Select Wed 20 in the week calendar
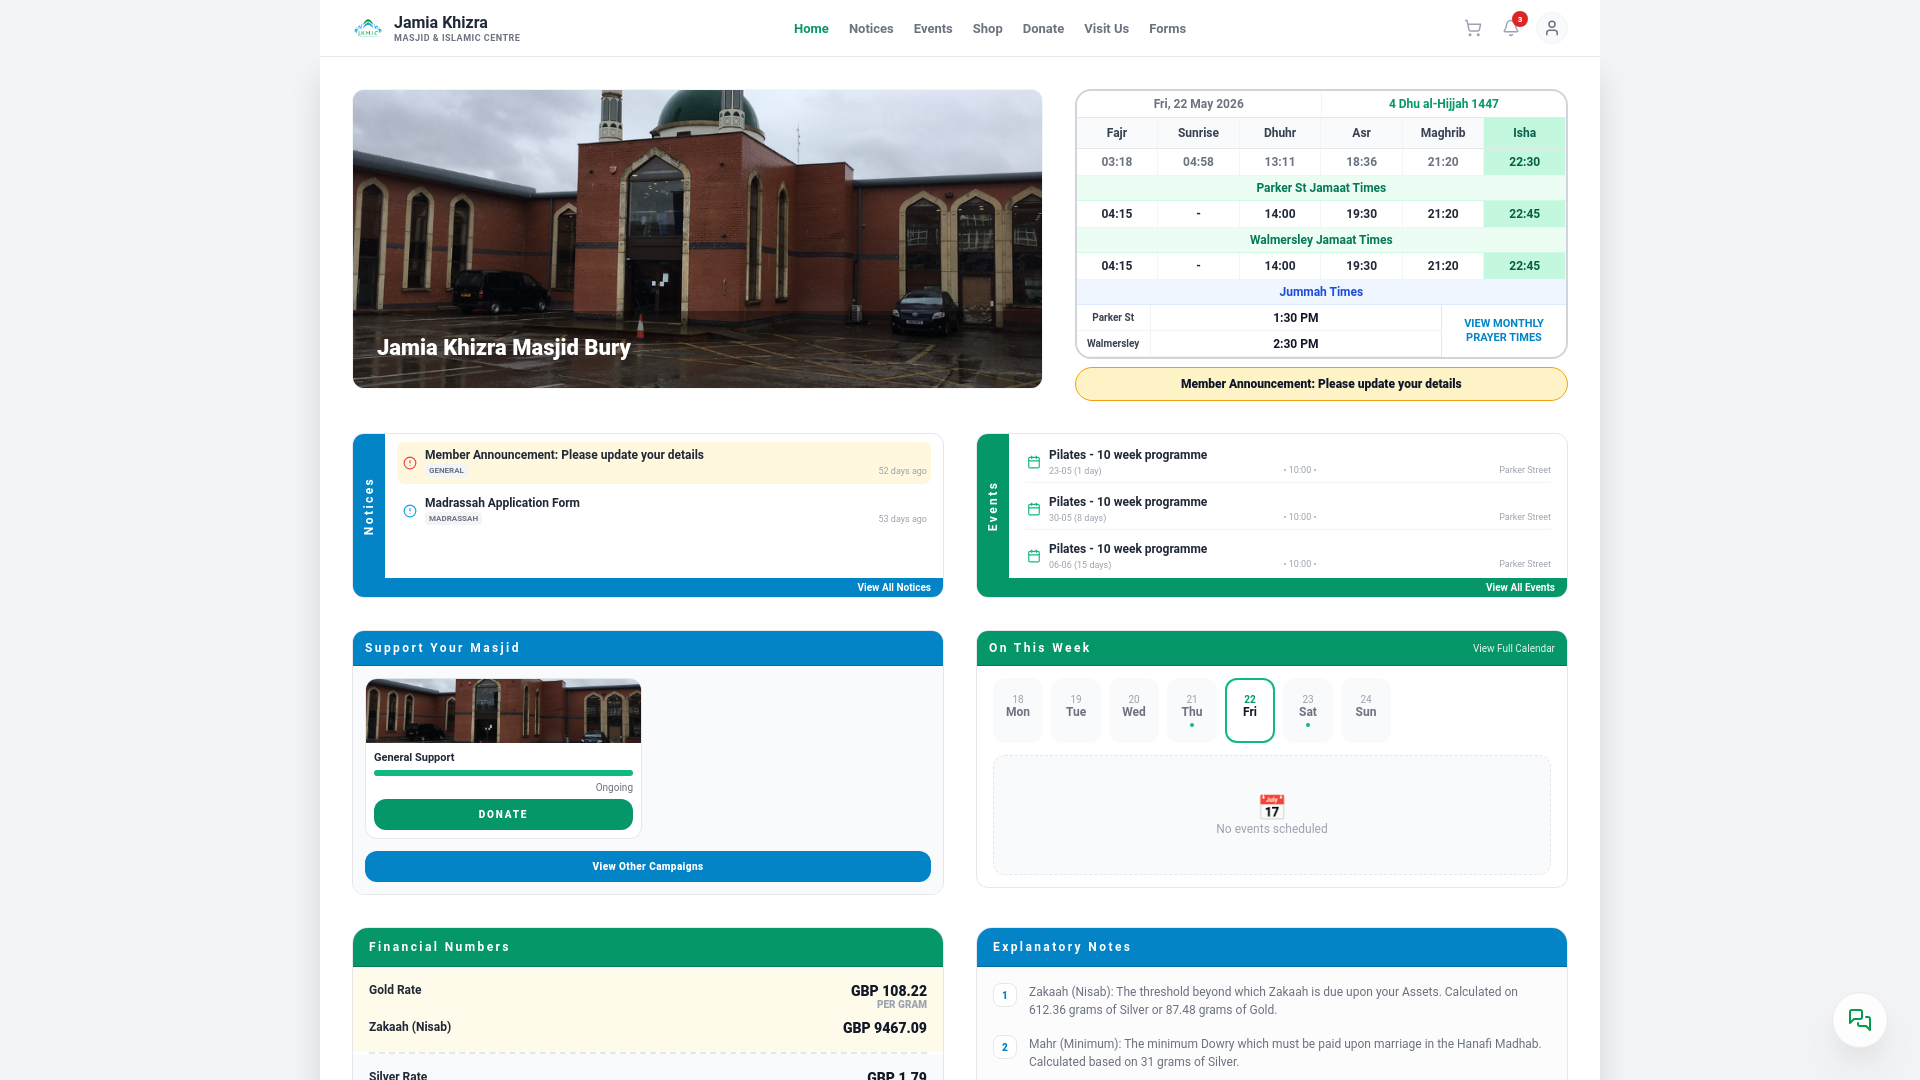 click(1134, 710)
